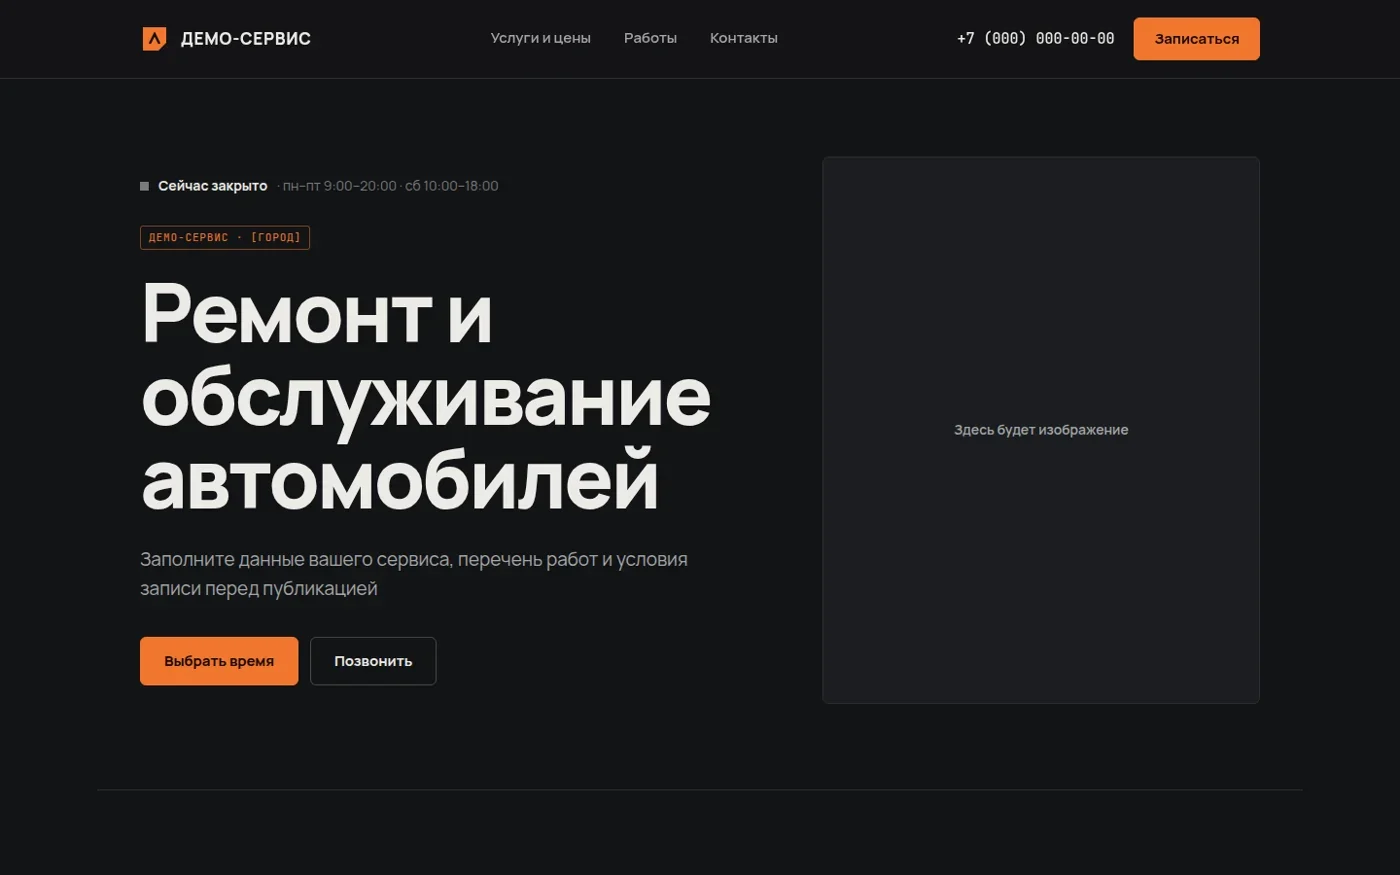Click the subtitle starting with Заполните данные
This screenshot has height=875, width=1400.
(x=414, y=574)
